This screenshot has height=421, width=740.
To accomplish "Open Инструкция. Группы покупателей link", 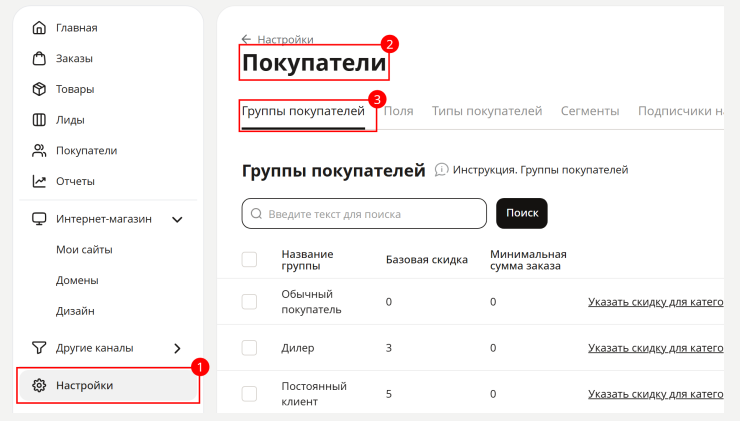I will pos(540,169).
